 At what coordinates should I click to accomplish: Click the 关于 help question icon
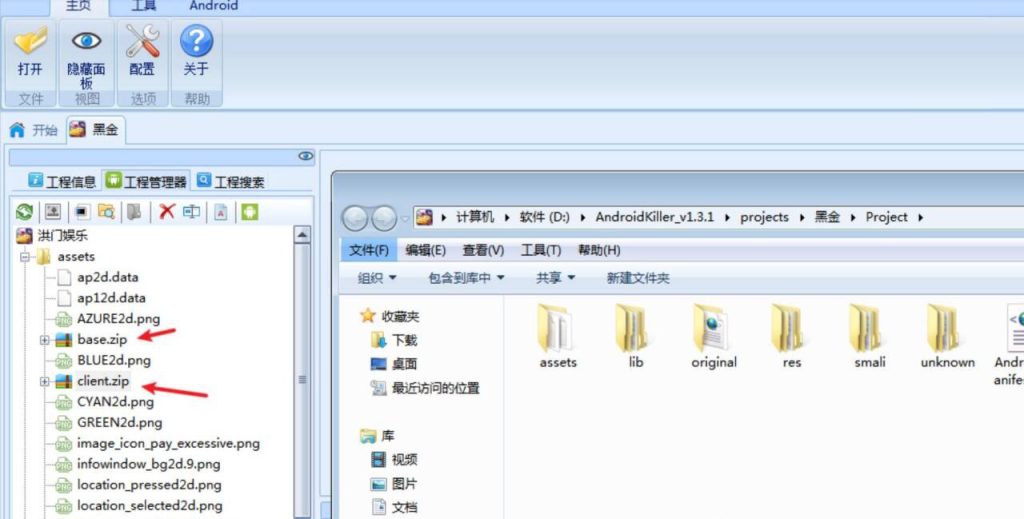196,40
